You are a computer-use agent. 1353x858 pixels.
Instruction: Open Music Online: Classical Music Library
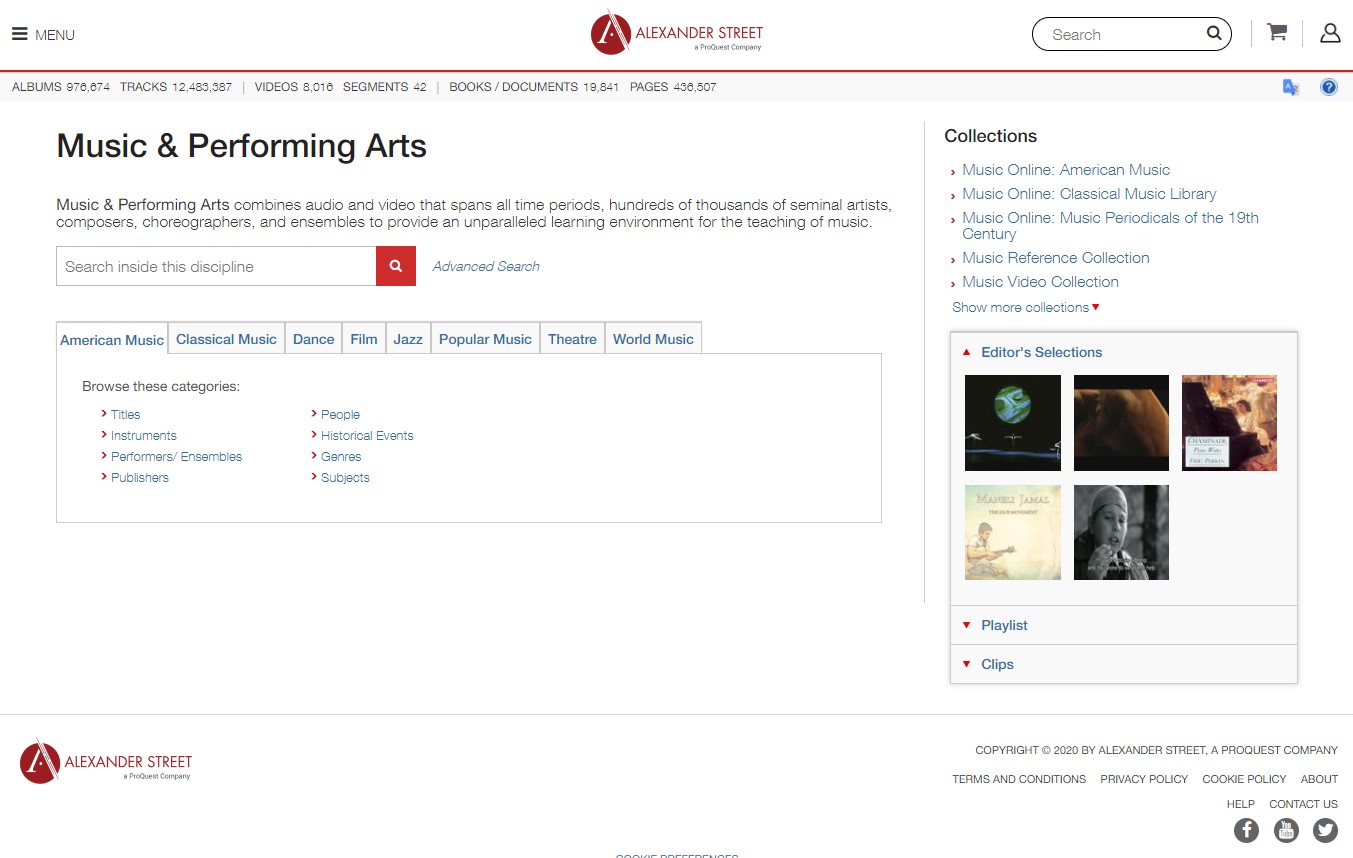1089,194
